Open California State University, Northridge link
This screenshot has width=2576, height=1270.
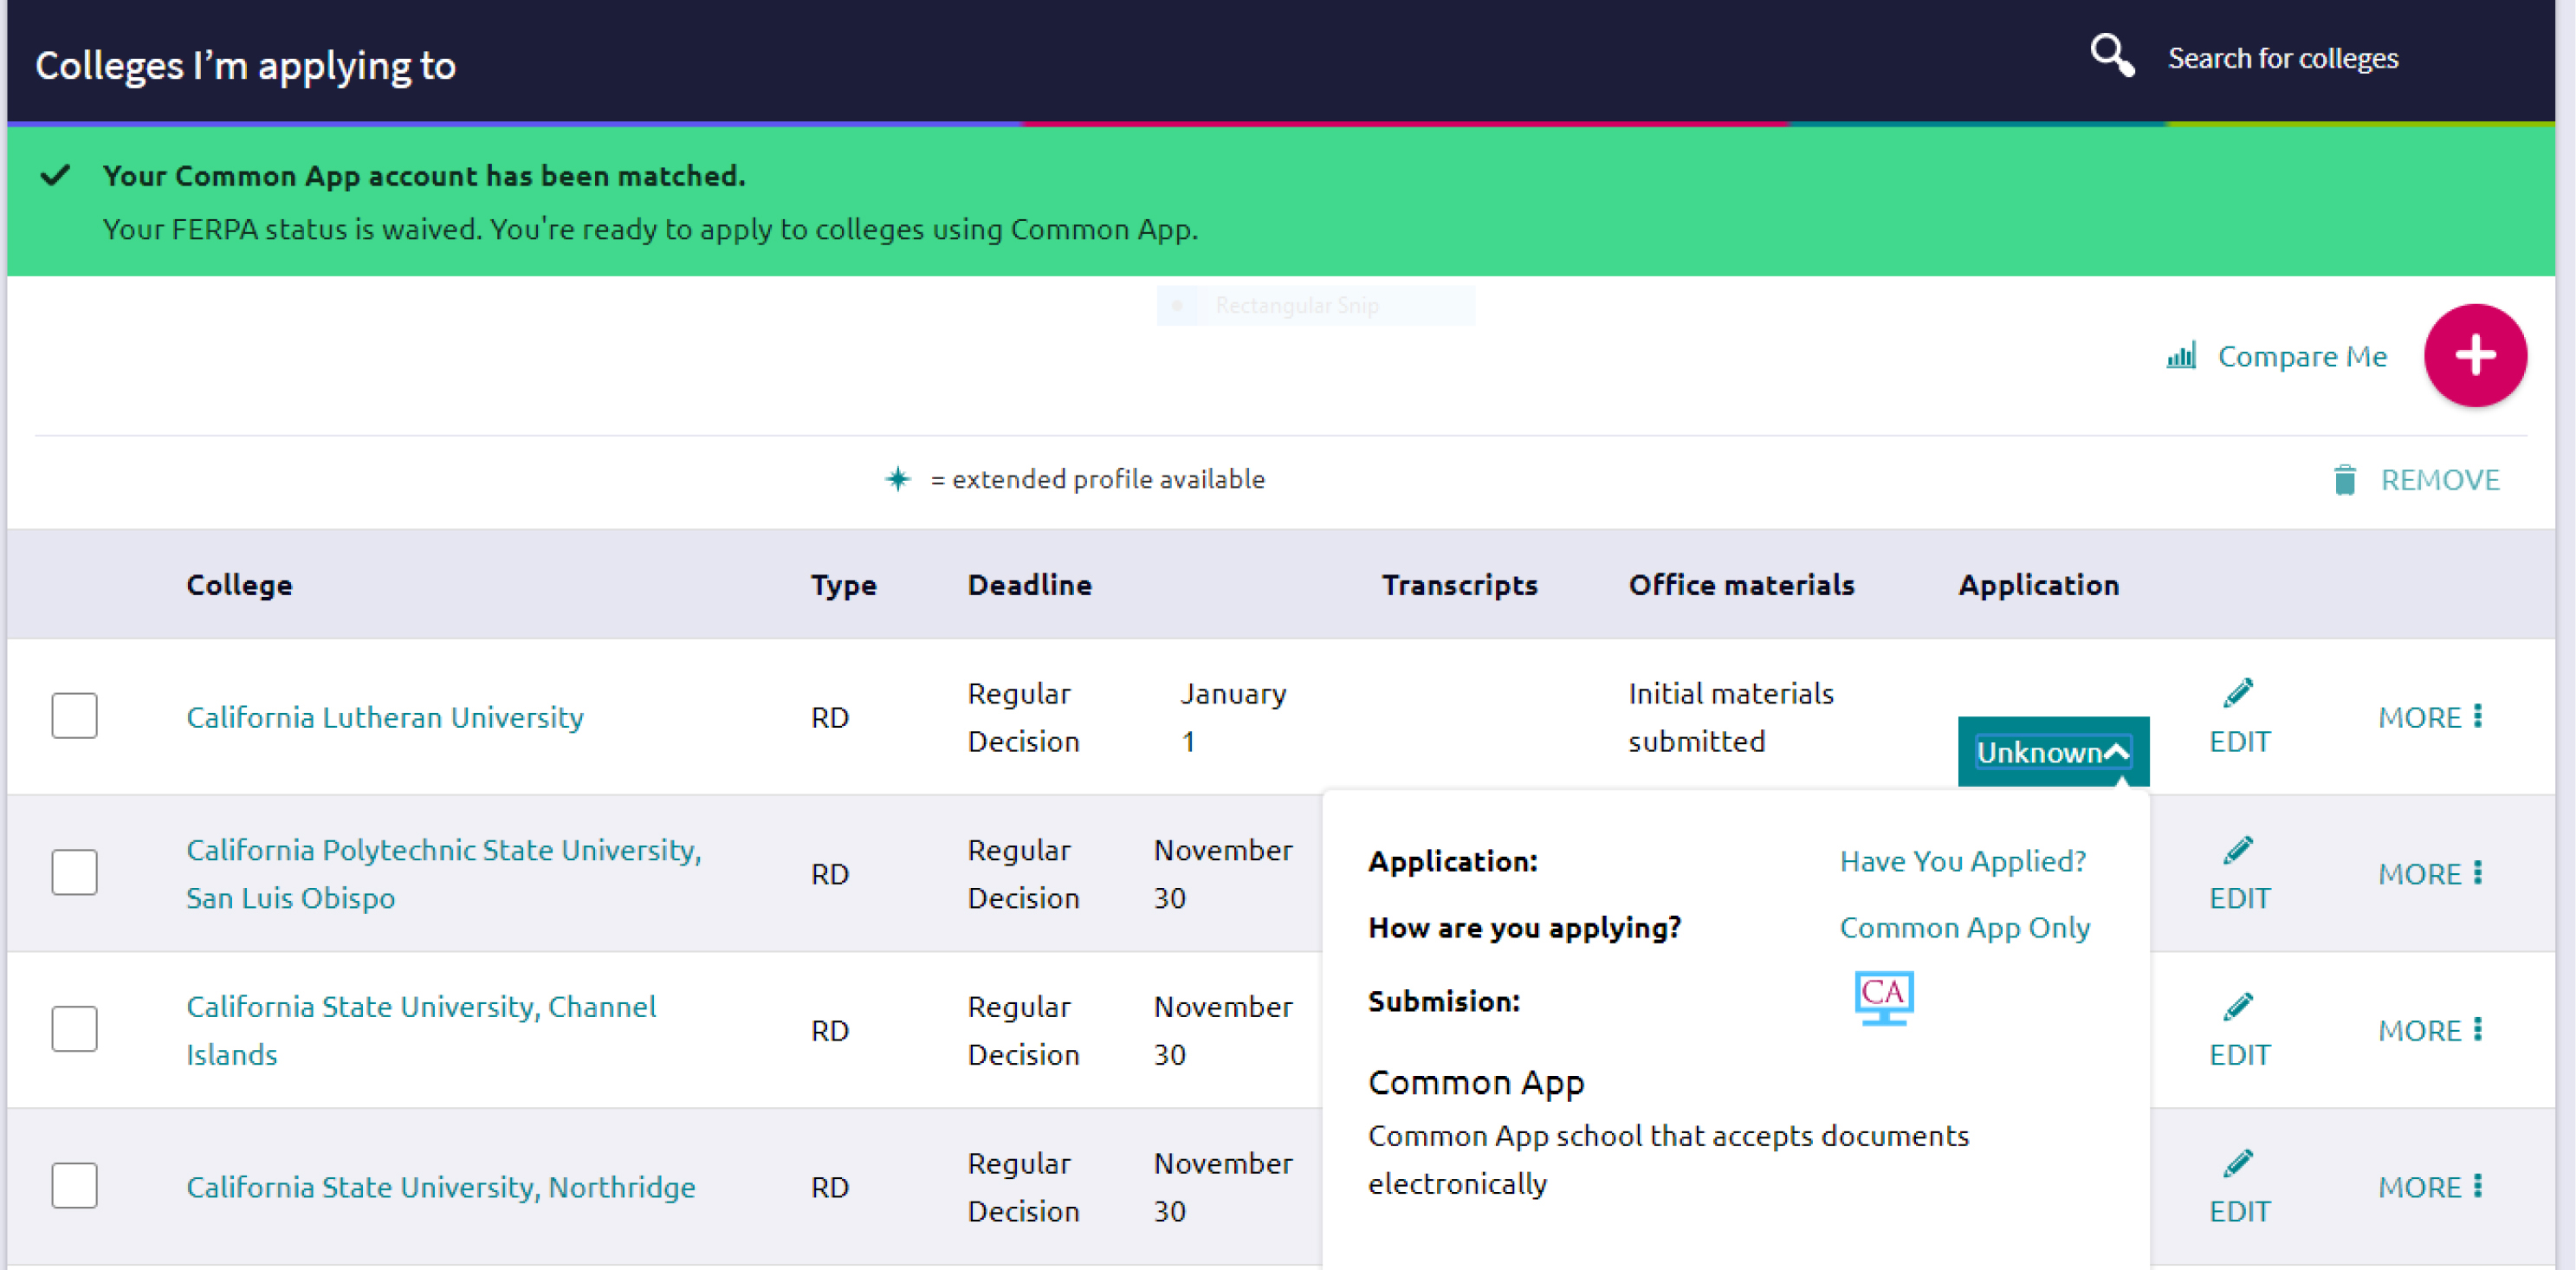tap(441, 1187)
